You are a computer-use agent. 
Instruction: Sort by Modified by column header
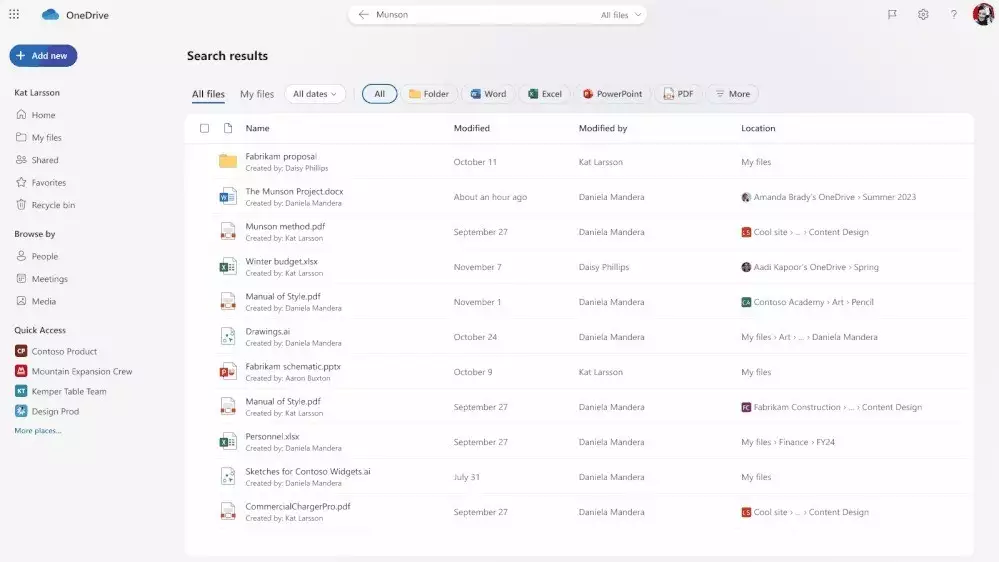(x=603, y=128)
